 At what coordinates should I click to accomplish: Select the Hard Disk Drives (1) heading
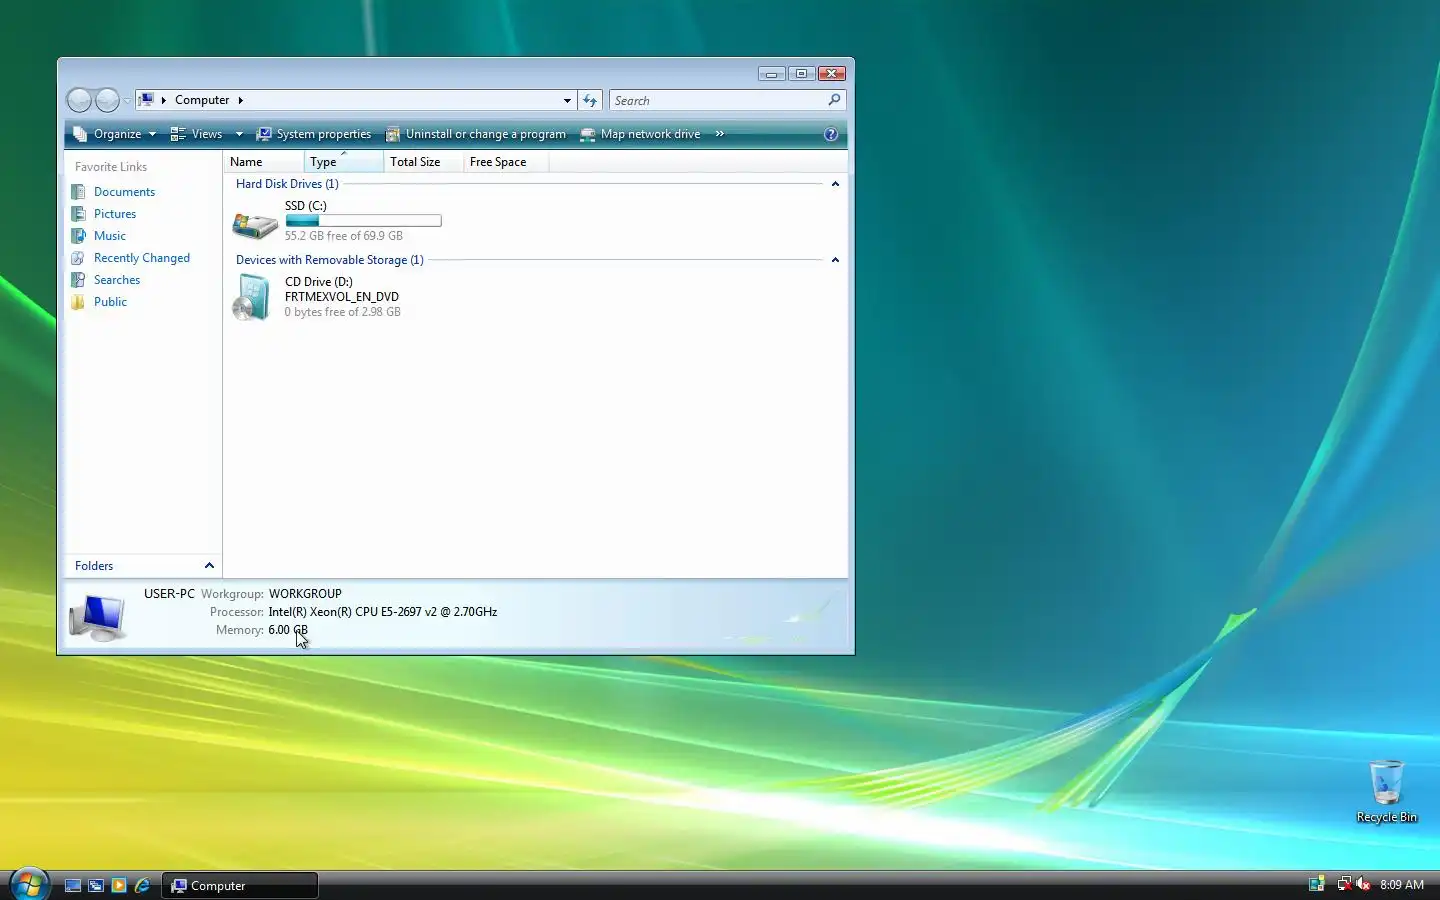(287, 184)
